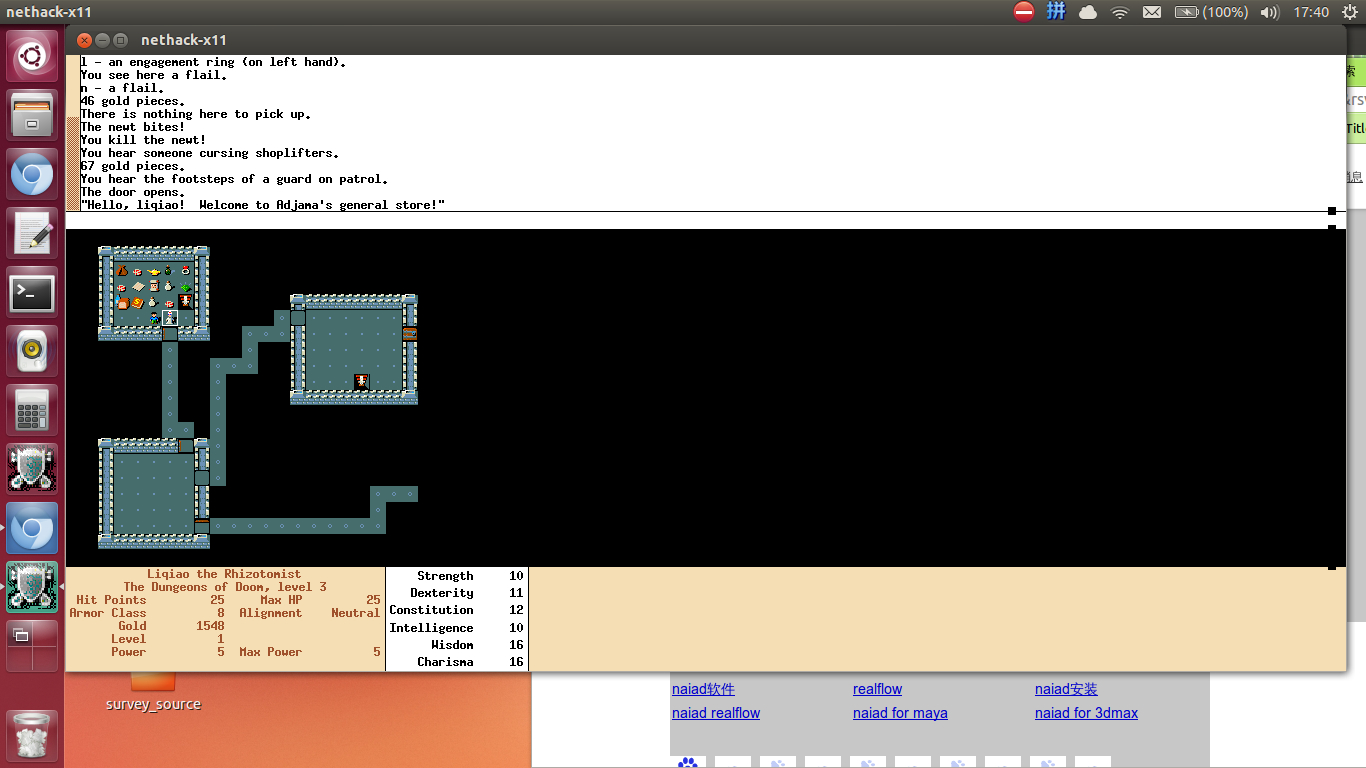The width and height of the screenshot is (1366, 768).
Task: Click the "The door opens." message
Action: tap(133, 192)
